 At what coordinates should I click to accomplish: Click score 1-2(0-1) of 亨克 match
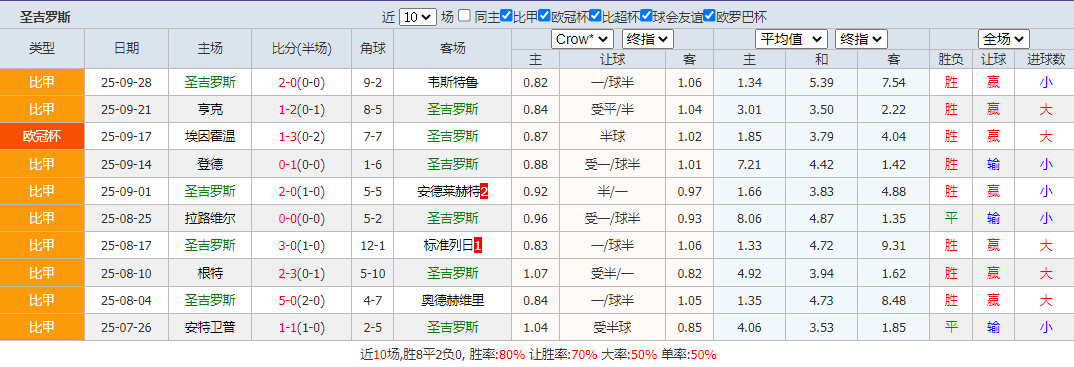coord(301,110)
